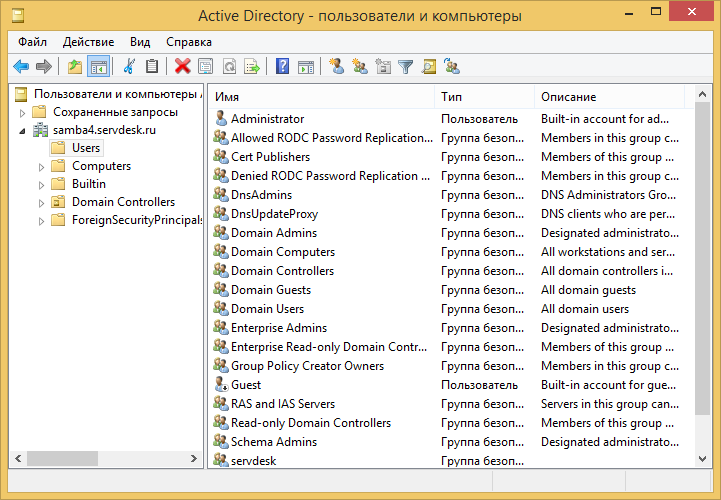
Task: Click tree pane scroll-left arrow
Action: (18, 458)
